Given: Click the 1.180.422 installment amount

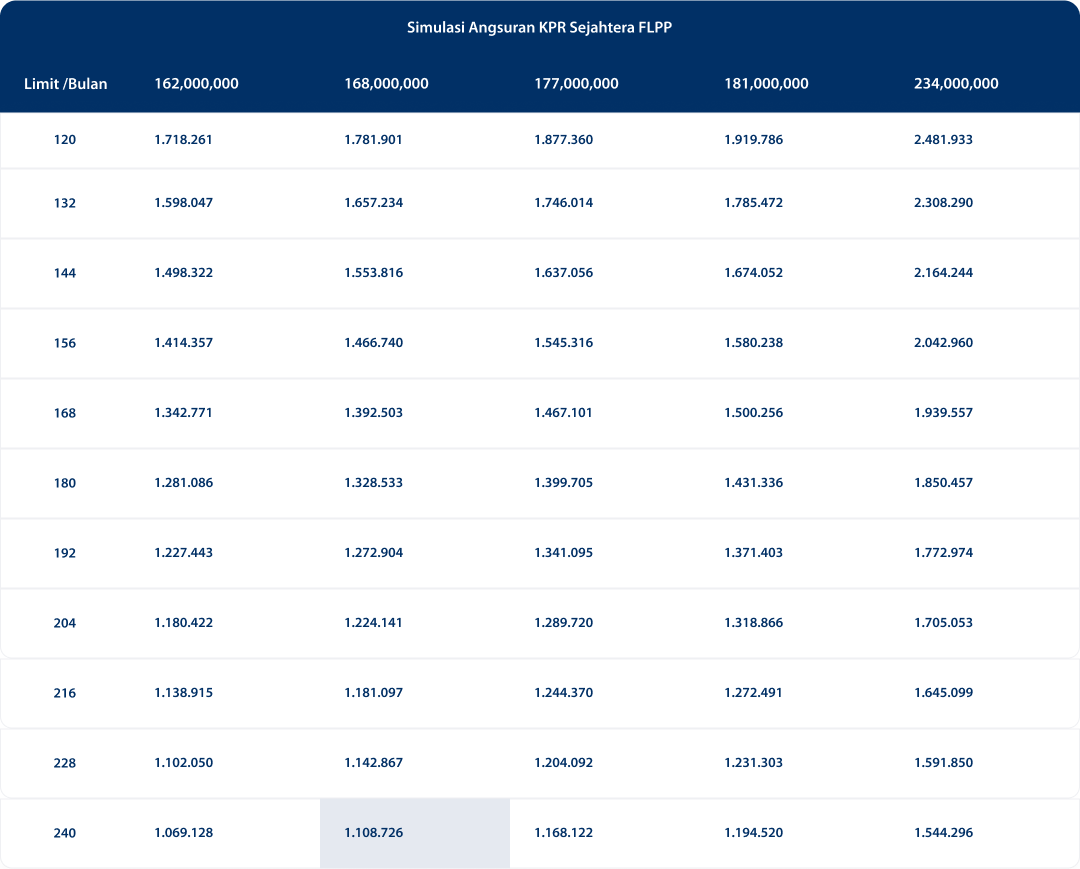Looking at the screenshot, I should pos(183,623).
